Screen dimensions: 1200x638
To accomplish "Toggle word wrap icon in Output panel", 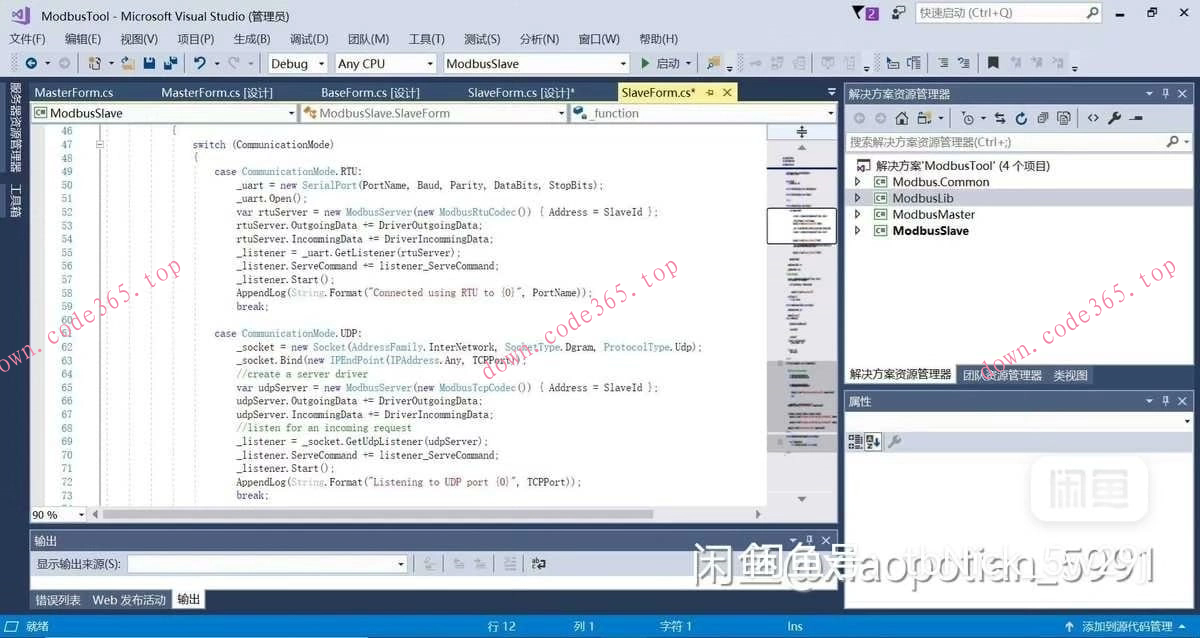I will pyautogui.click(x=539, y=564).
